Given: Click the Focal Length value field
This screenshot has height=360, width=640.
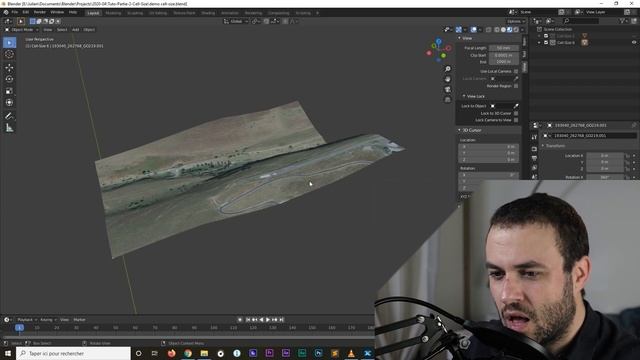Looking at the screenshot, I should (504, 48).
